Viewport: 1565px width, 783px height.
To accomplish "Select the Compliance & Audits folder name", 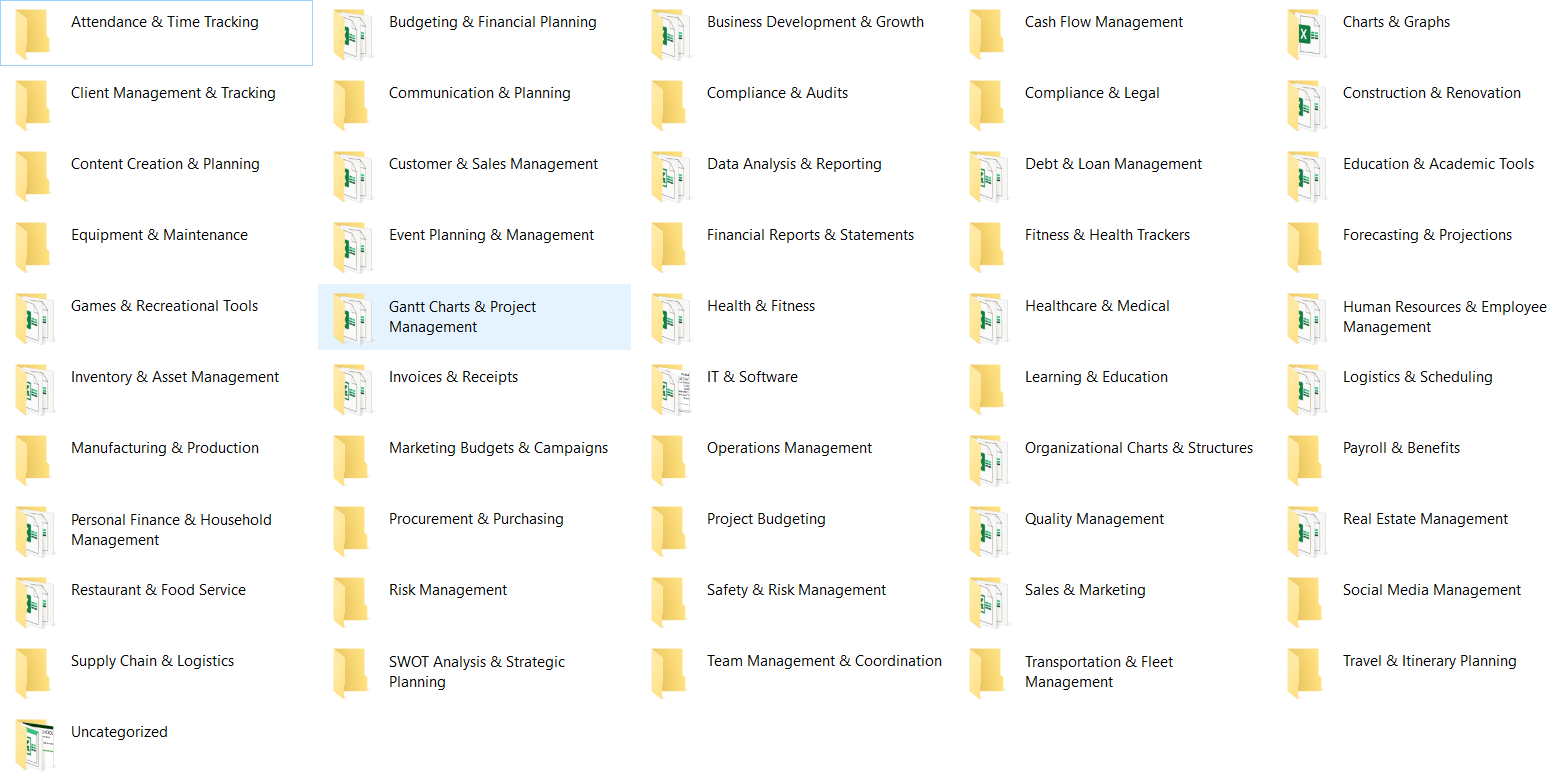I will click(777, 93).
